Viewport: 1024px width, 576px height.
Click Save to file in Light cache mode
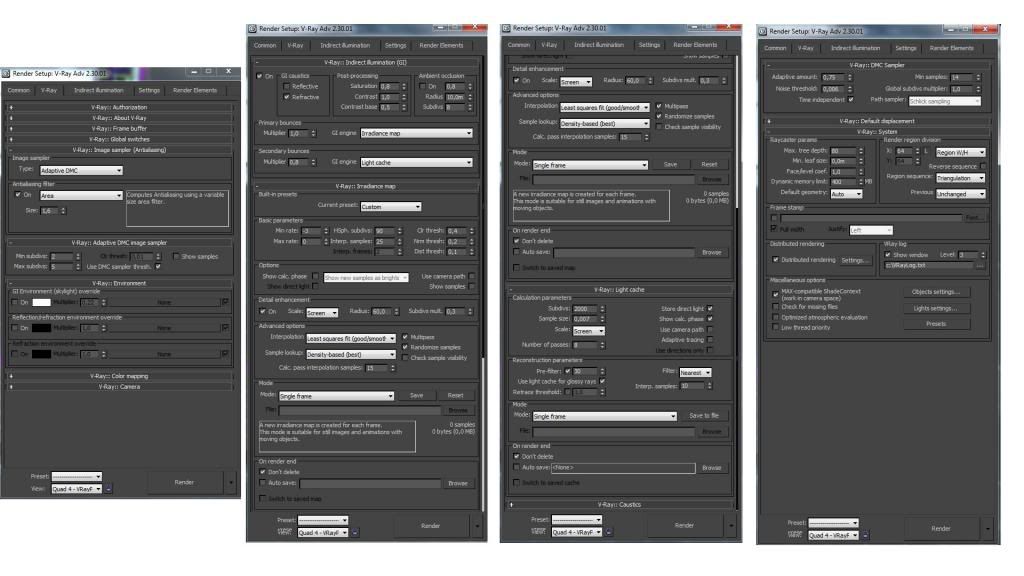coord(704,416)
